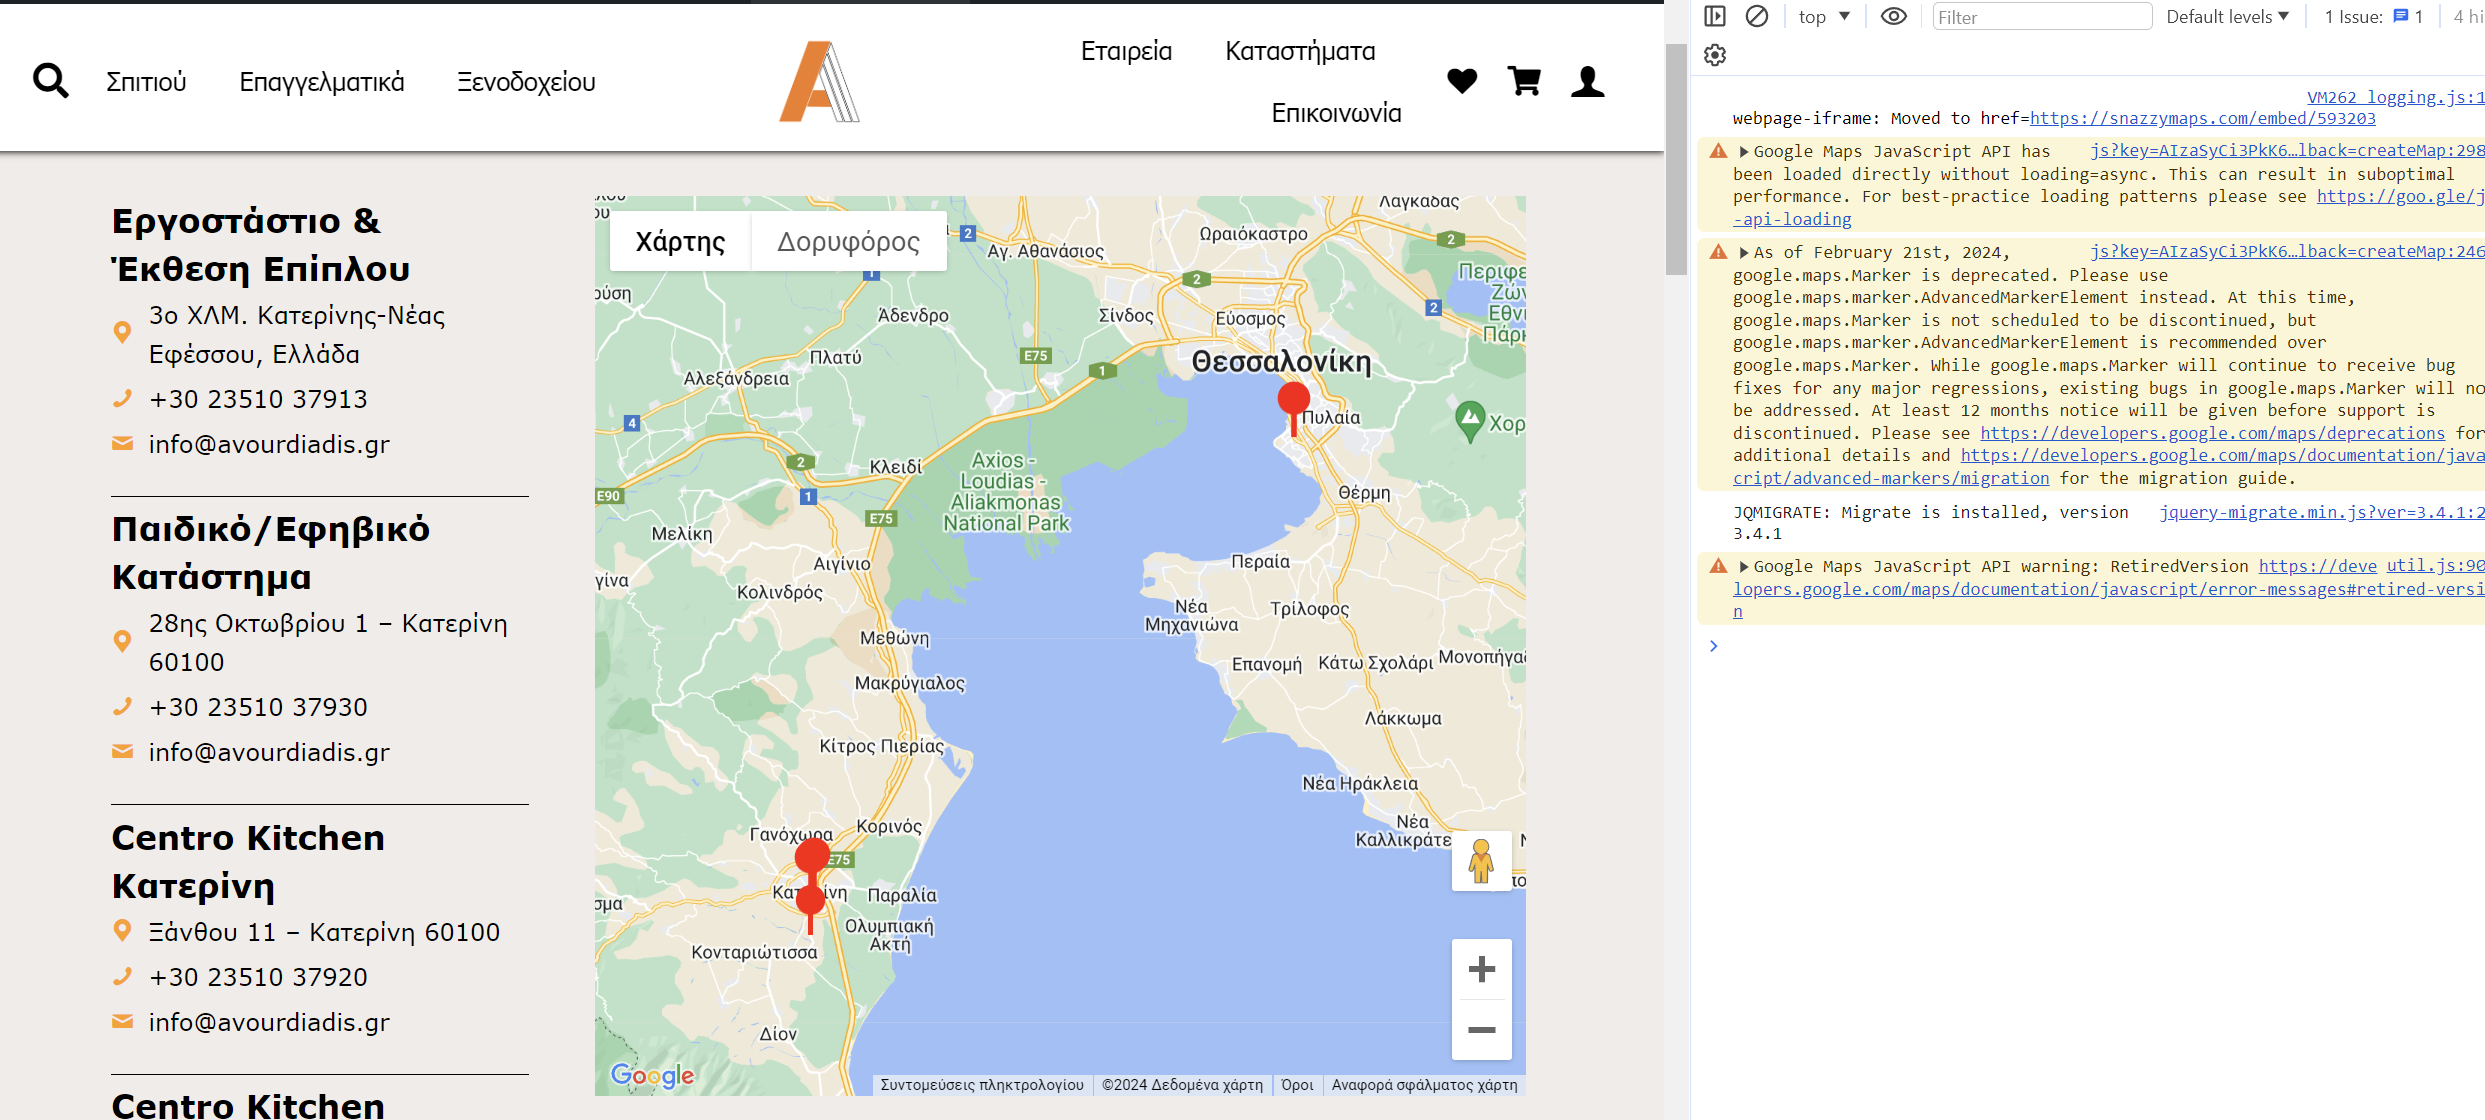
Task: Open VM262 logging.js:1 source link
Action: (2395, 97)
